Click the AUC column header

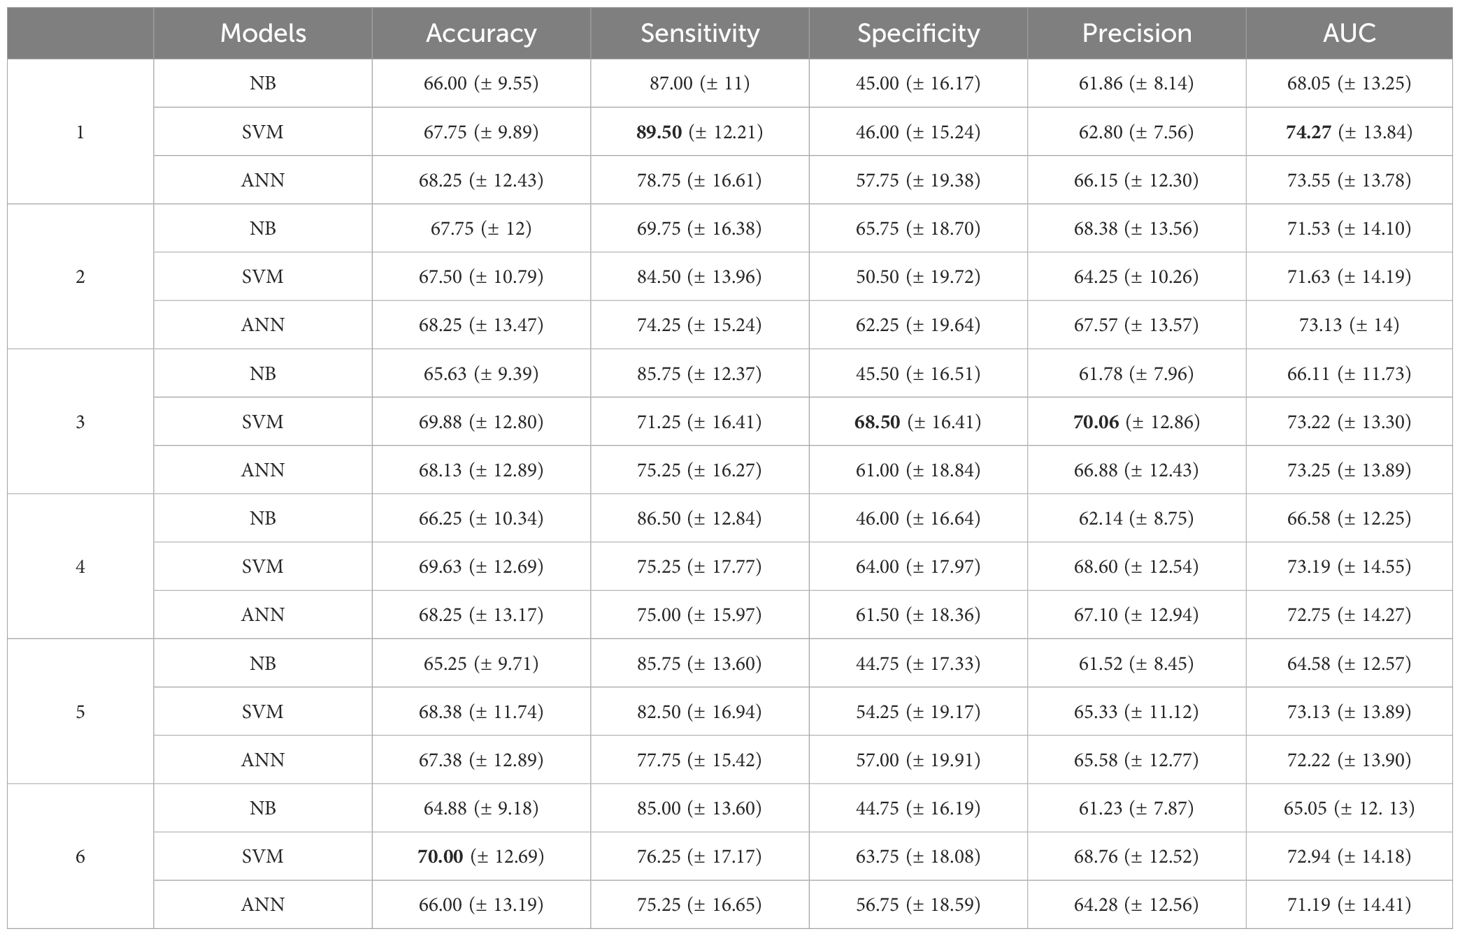tap(1348, 33)
